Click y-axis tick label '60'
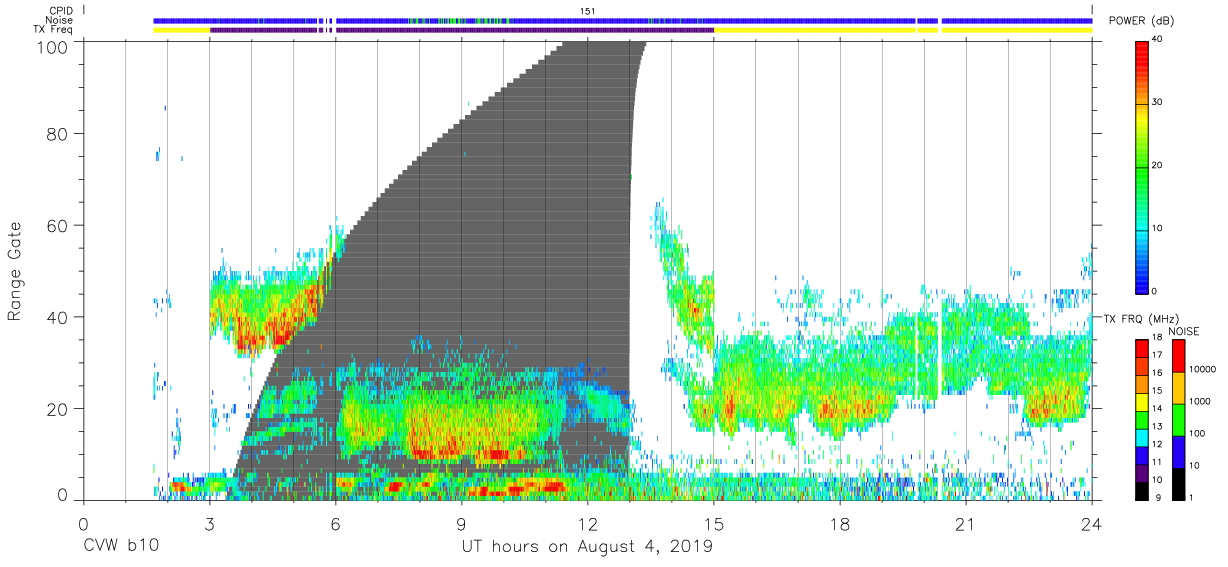The width and height of the screenshot is (1228, 567). 58,226
